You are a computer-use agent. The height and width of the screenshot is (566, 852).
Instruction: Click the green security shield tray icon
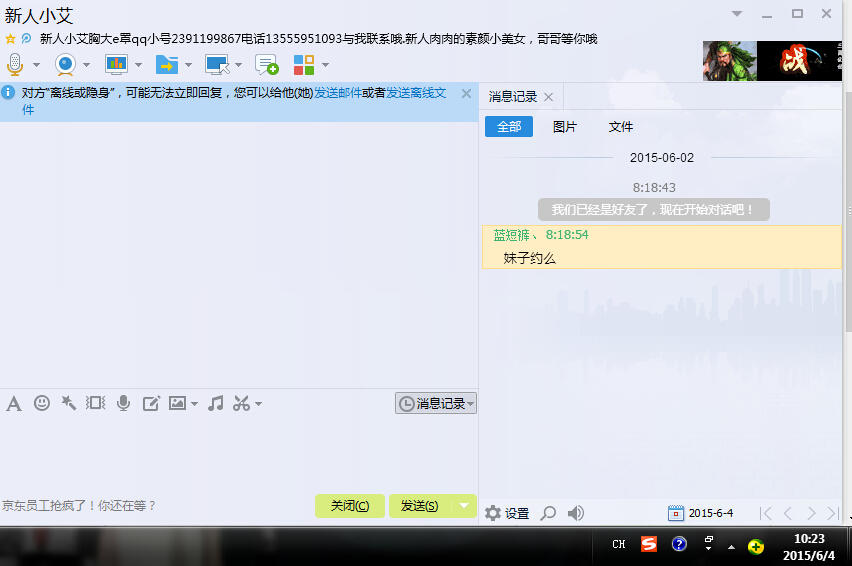(756, 546)
